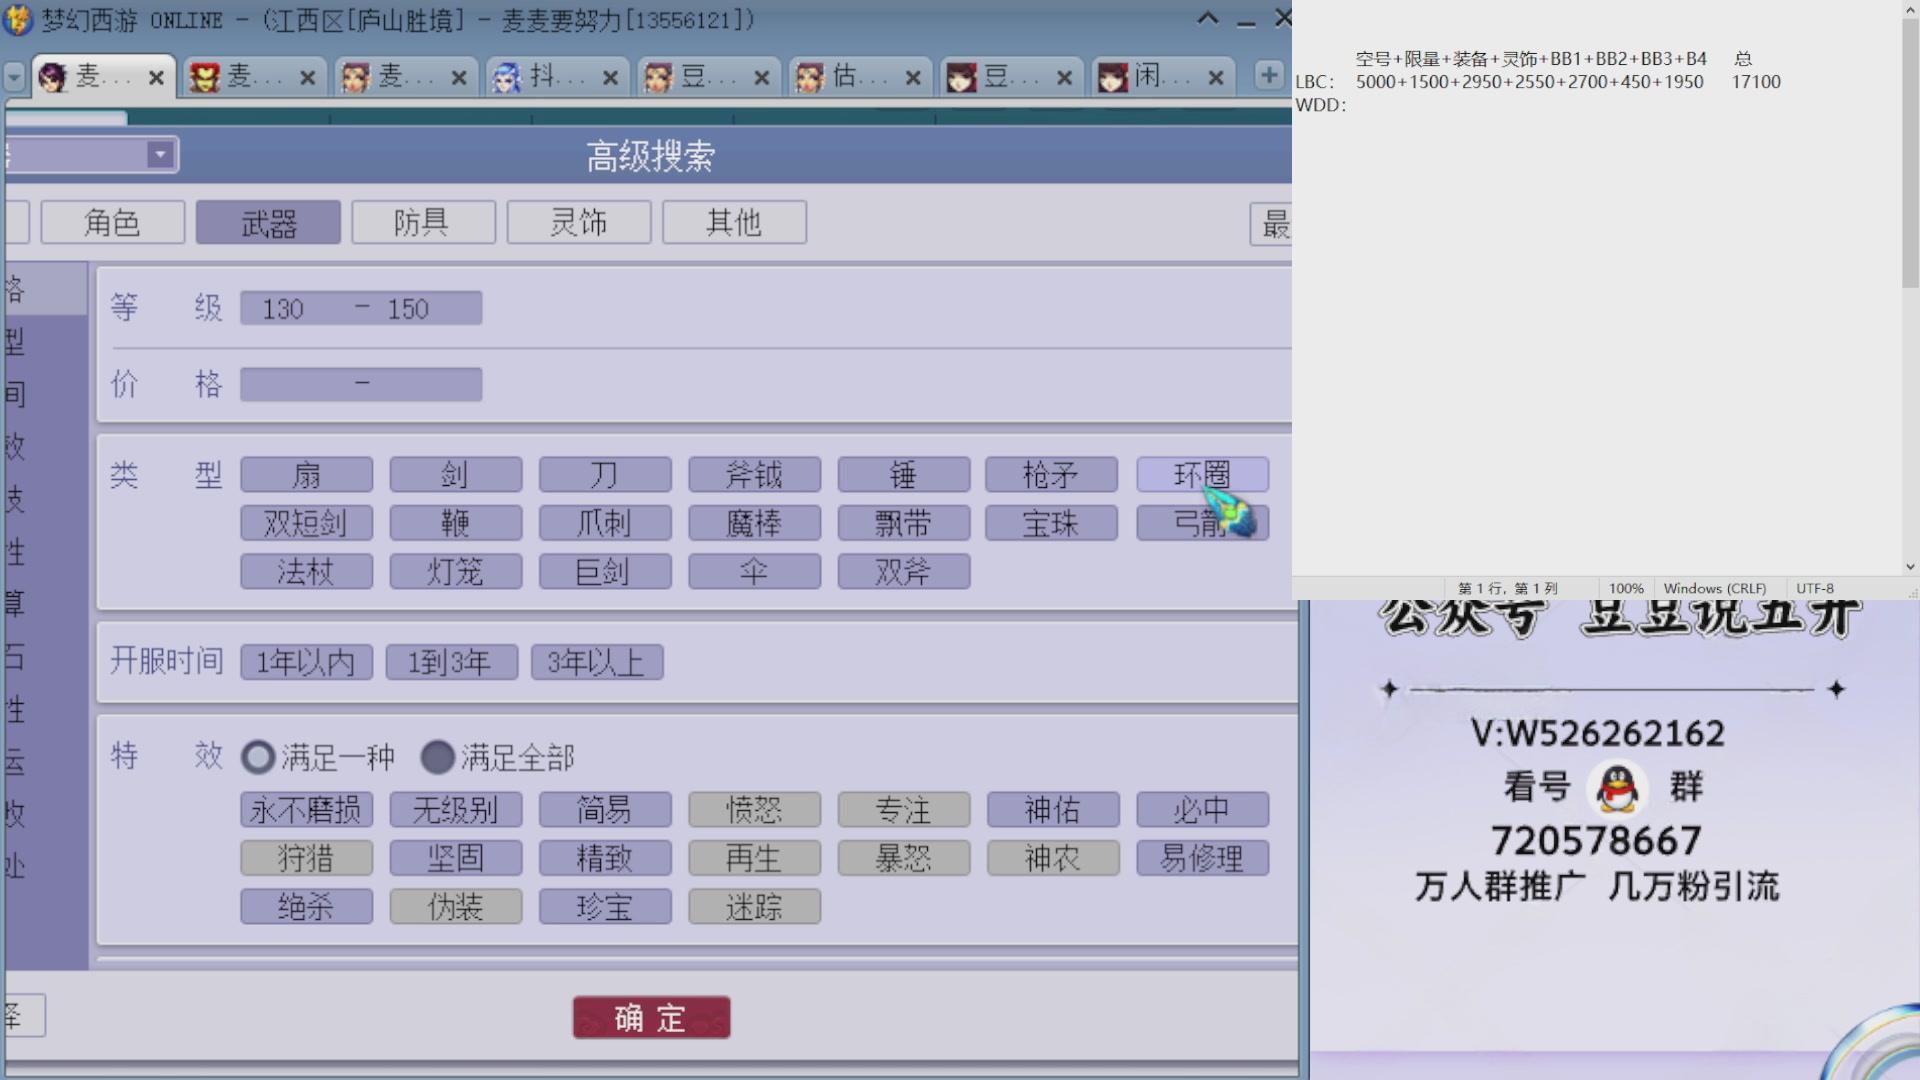Switch to the 抖 character tab

coord(556,77)
